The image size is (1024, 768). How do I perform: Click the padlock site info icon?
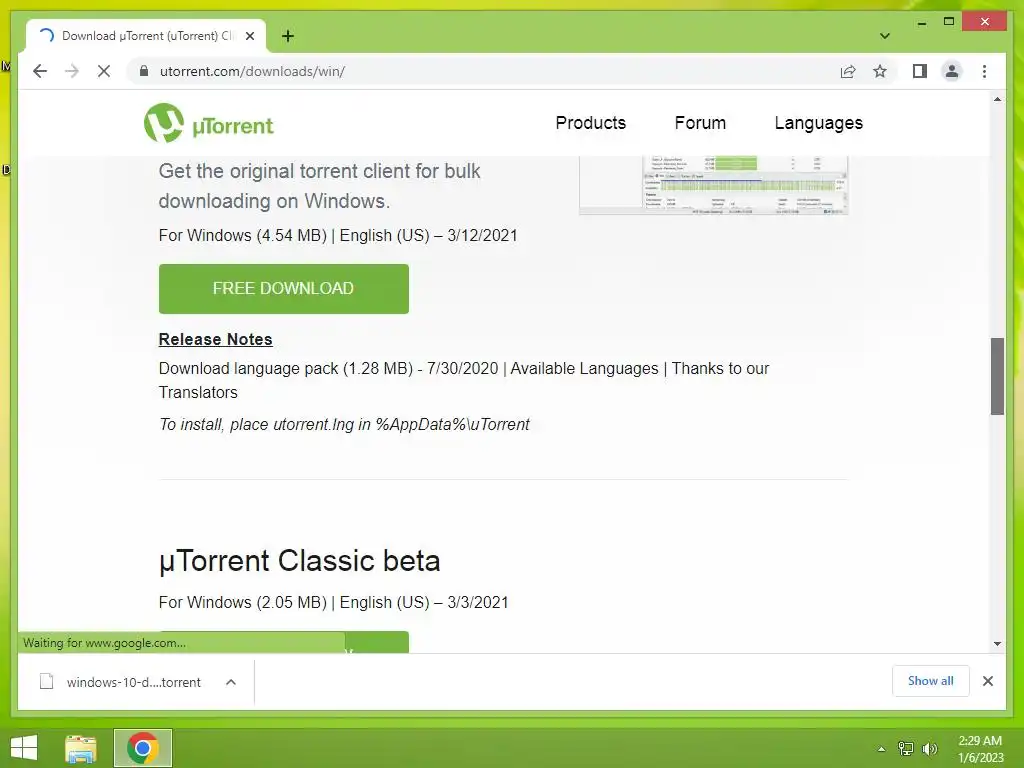click(144, 71)
